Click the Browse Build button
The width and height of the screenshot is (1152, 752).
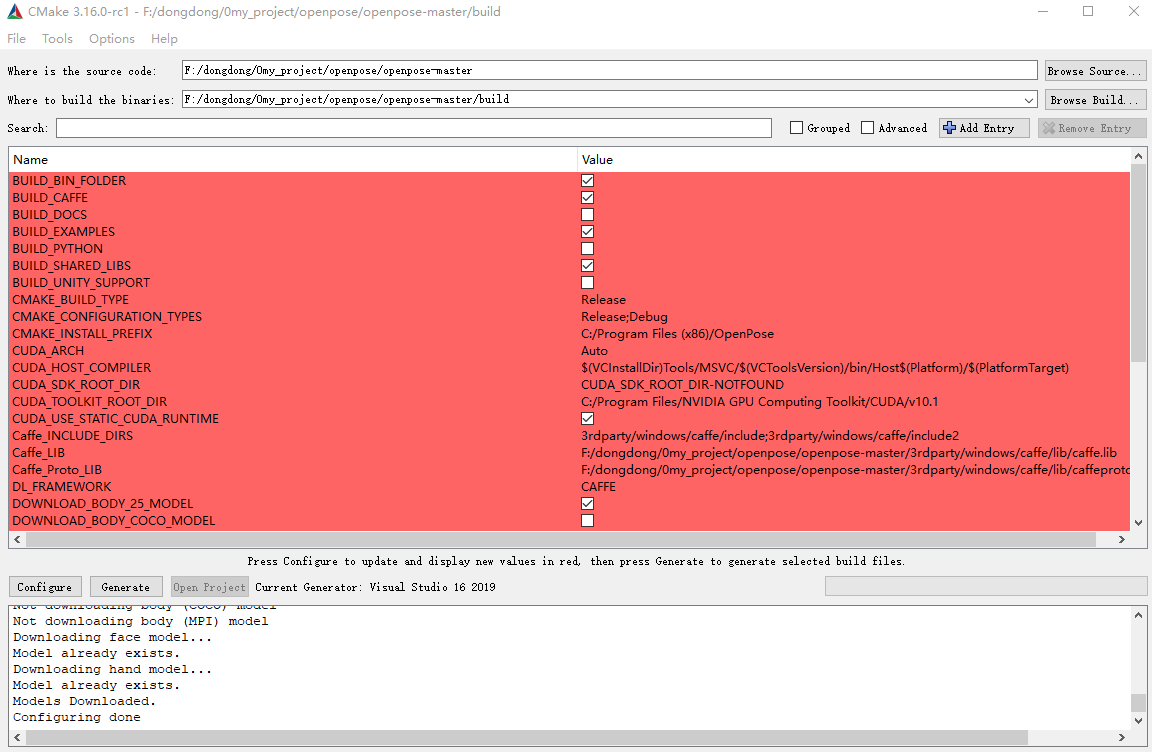point(1095,100)
